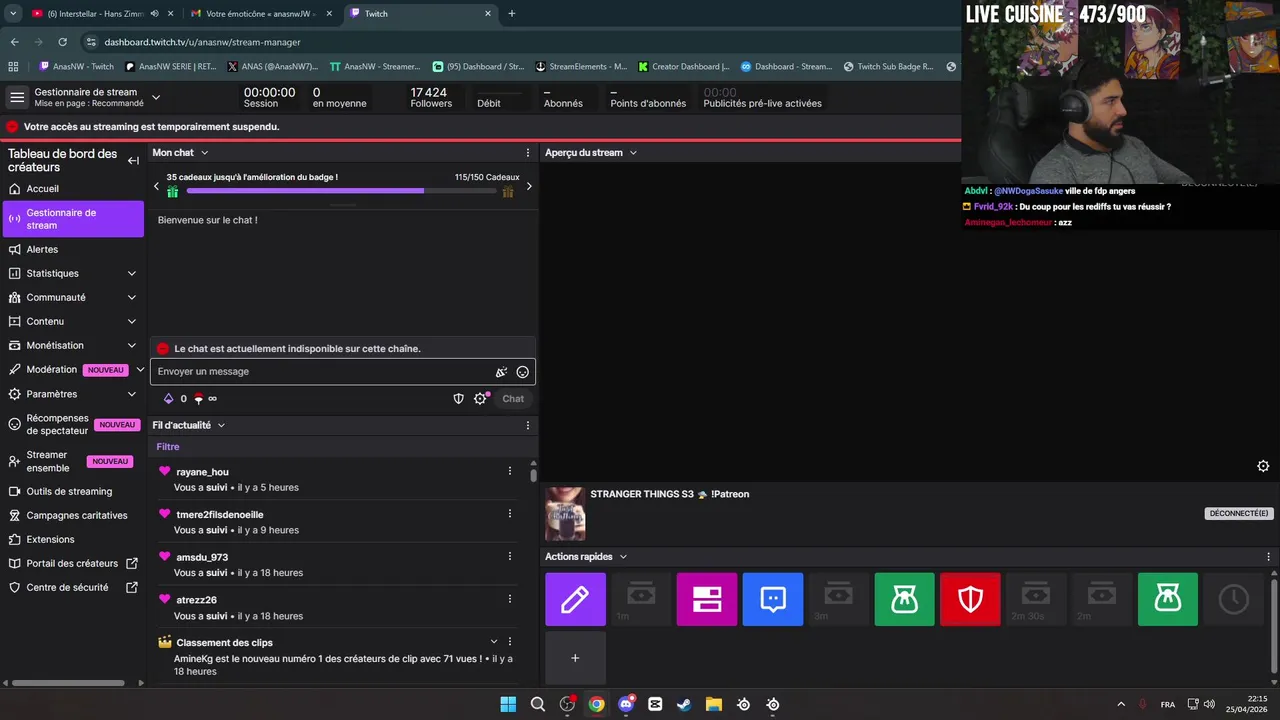Open options for rayane_hou follow event
The image size is (1280, 720).
point(510,471)
